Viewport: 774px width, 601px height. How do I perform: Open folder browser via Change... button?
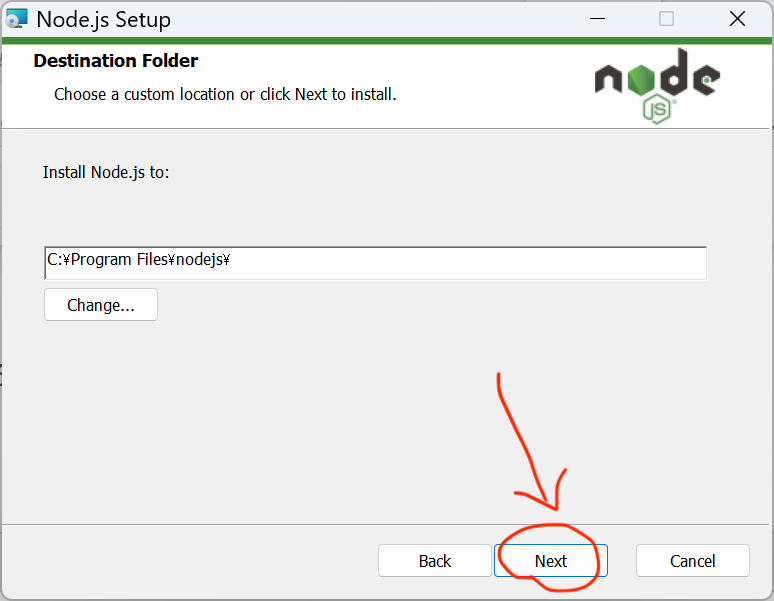(x=101, y=305)
